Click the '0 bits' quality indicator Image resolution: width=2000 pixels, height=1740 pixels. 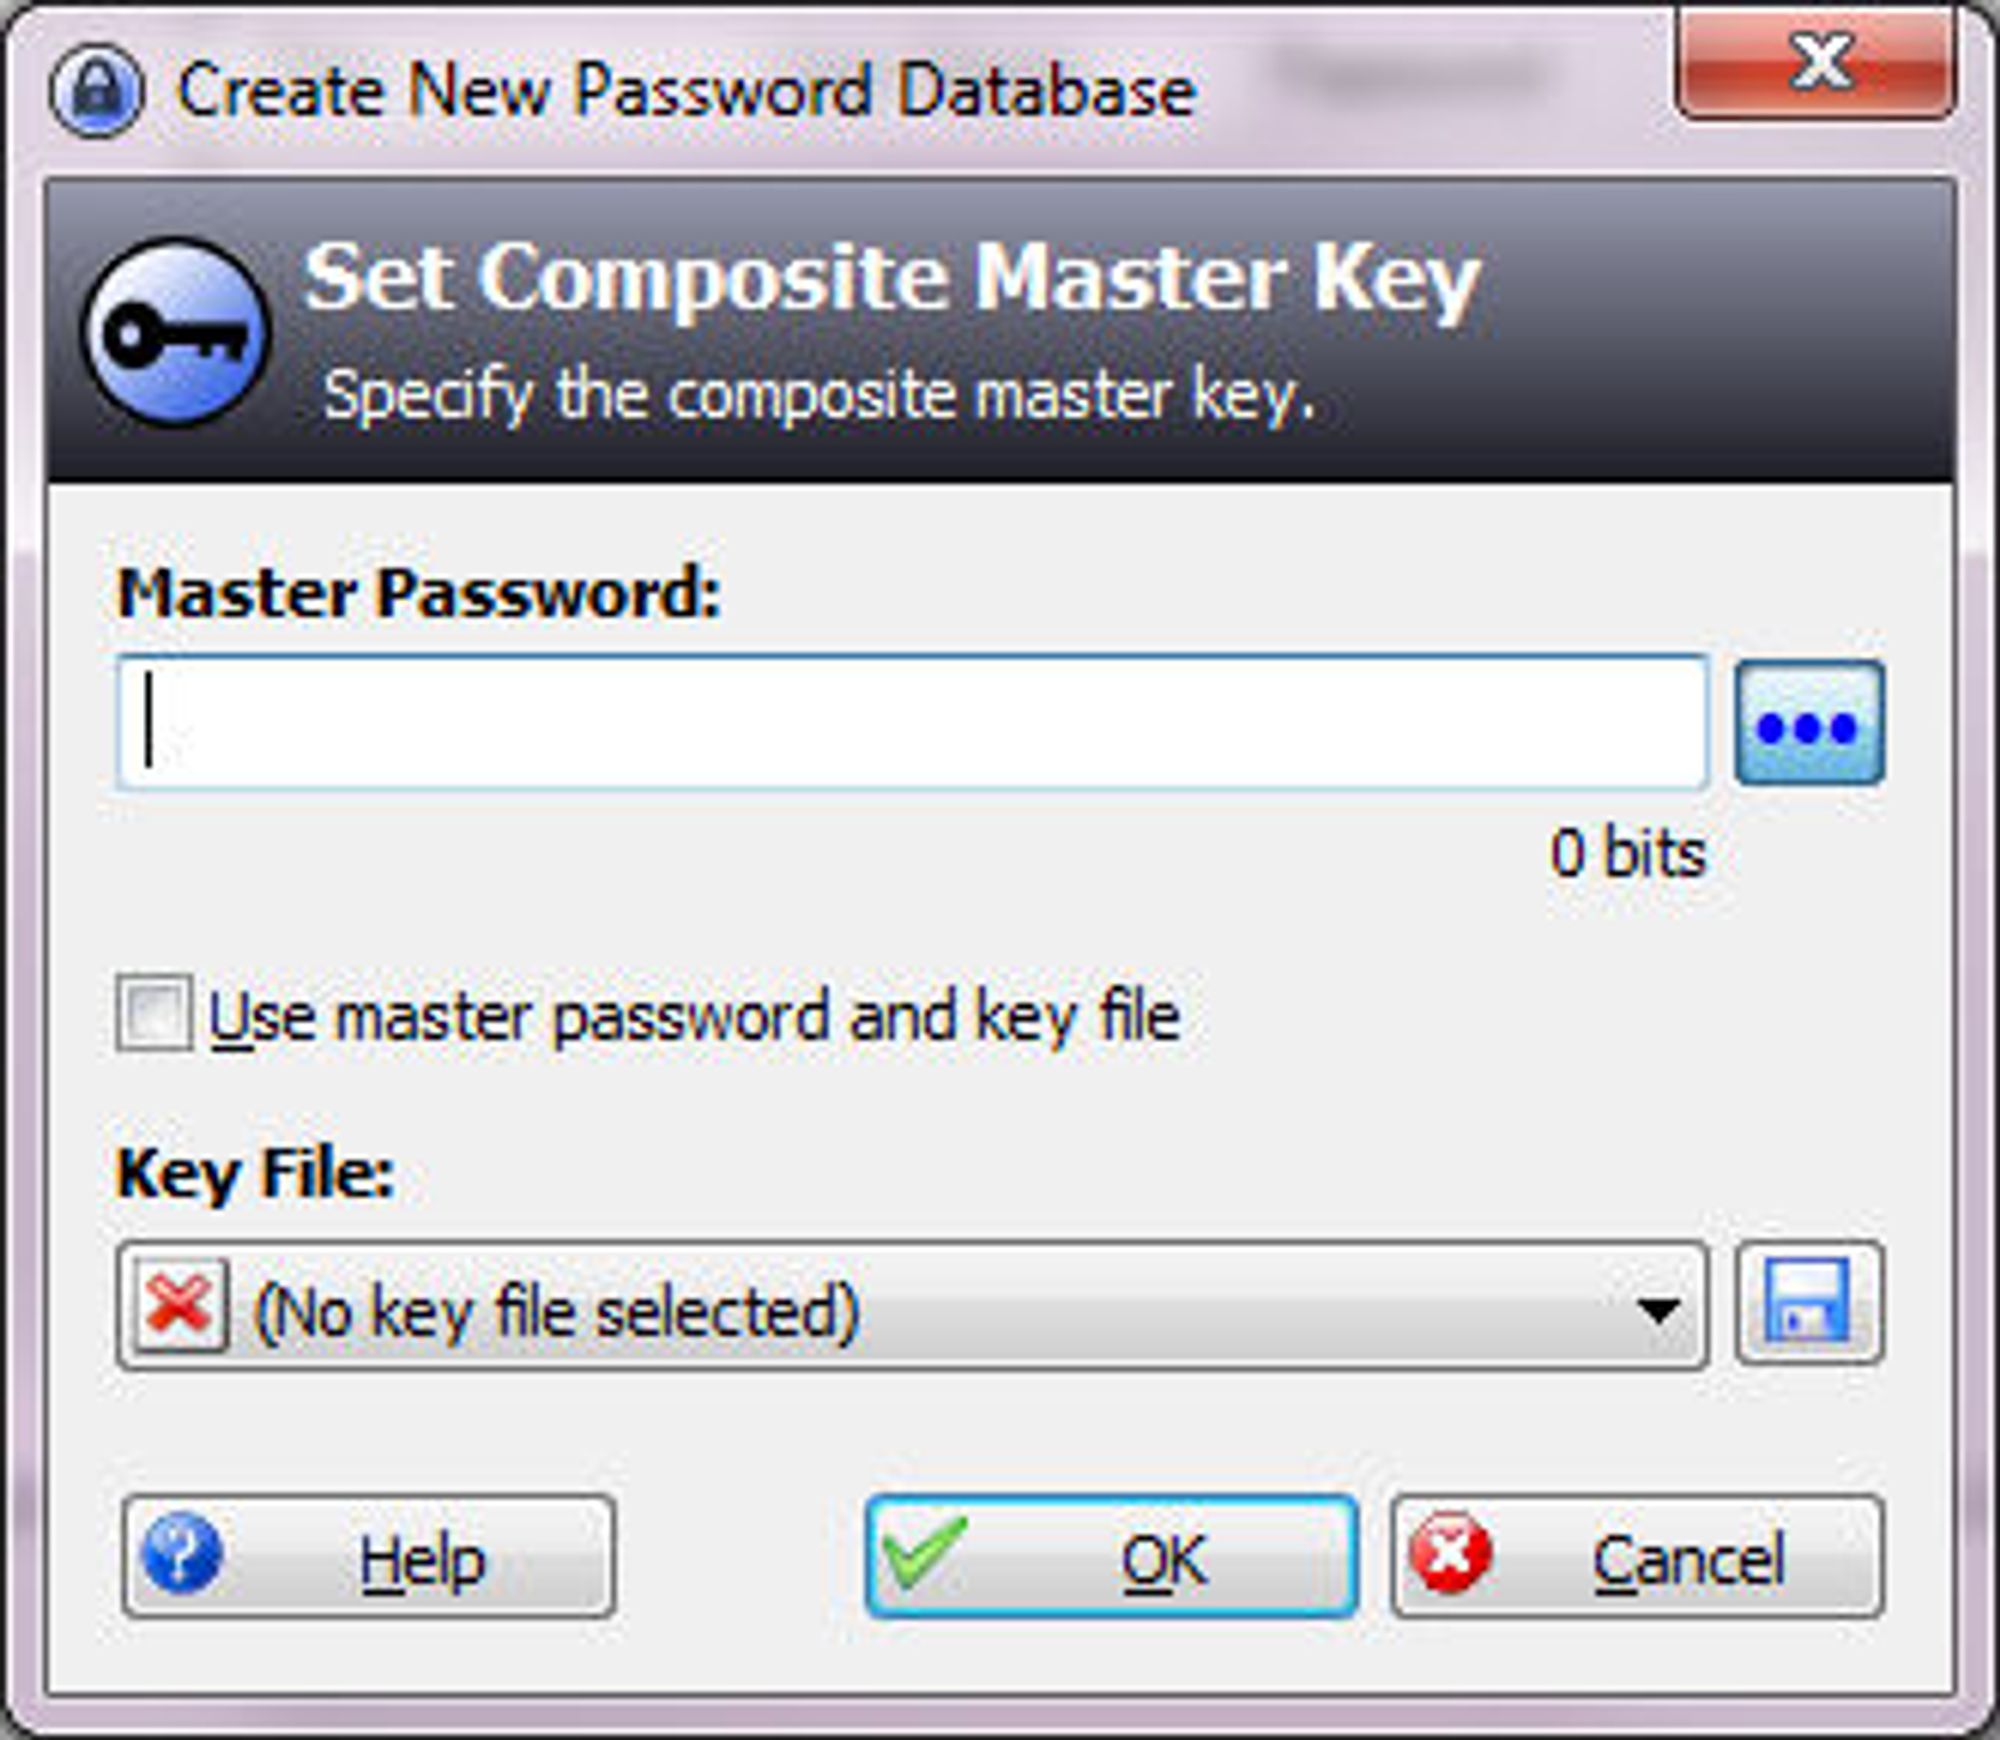pos(1628,853)
